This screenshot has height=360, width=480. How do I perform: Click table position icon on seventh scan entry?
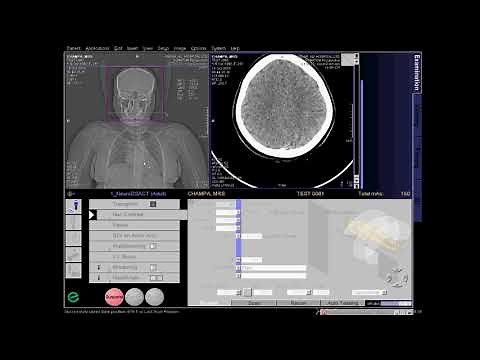(99, 267)
